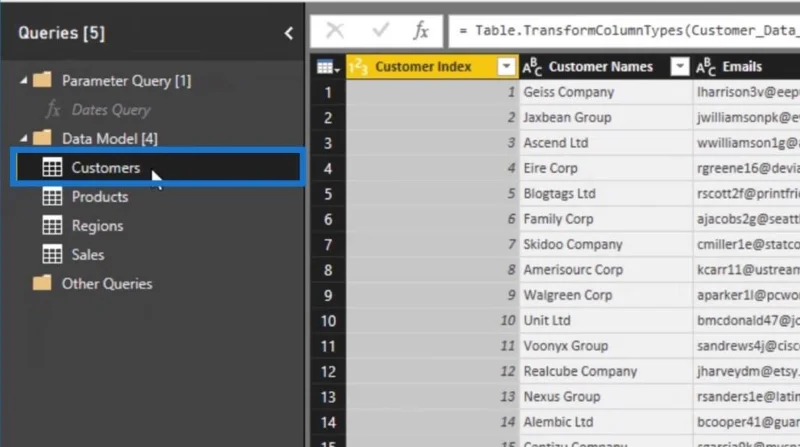Select row number 1 header
800x447 pixels.
[x=328, y=92]
